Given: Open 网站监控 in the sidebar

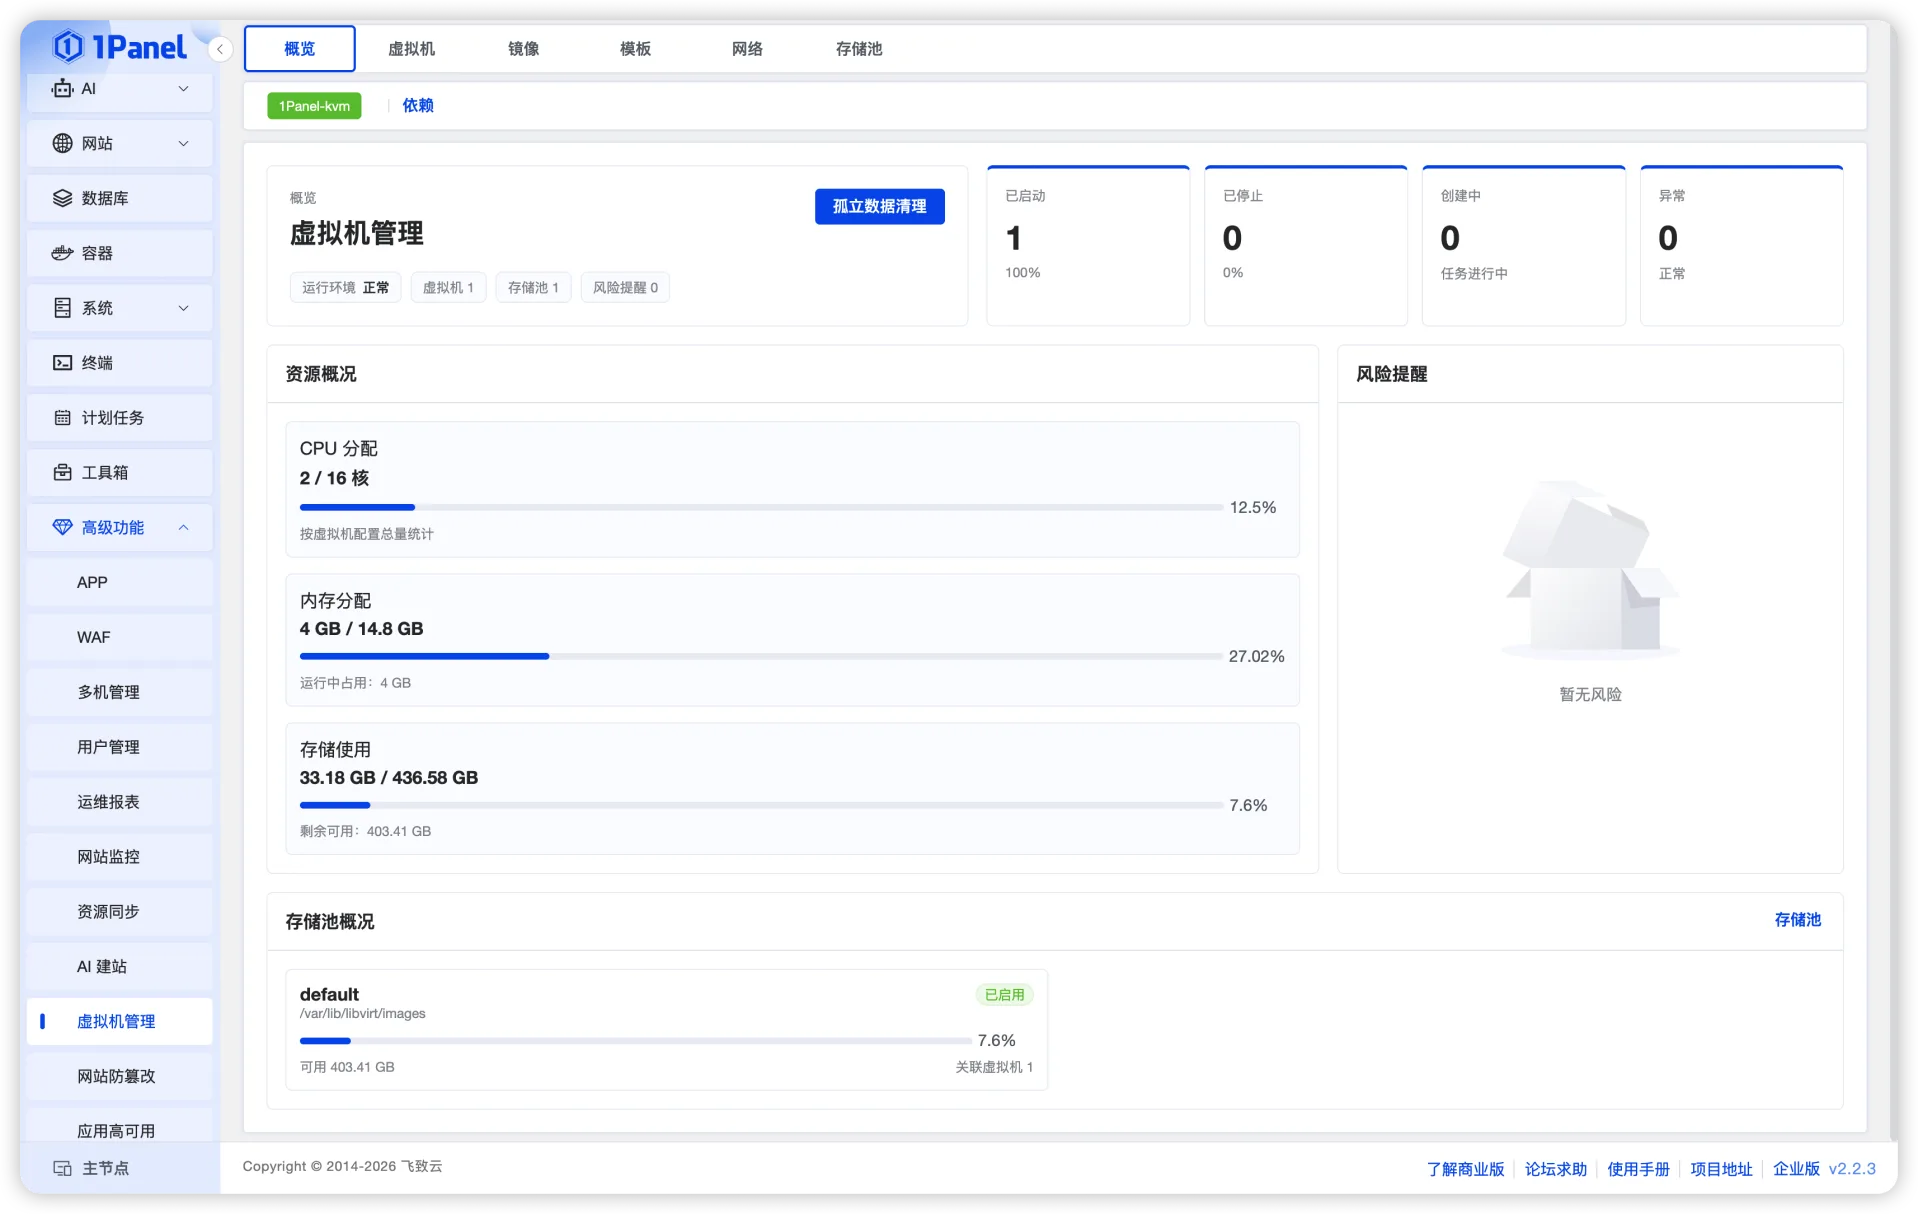Looking at the screenshot, I should point(119,857).
